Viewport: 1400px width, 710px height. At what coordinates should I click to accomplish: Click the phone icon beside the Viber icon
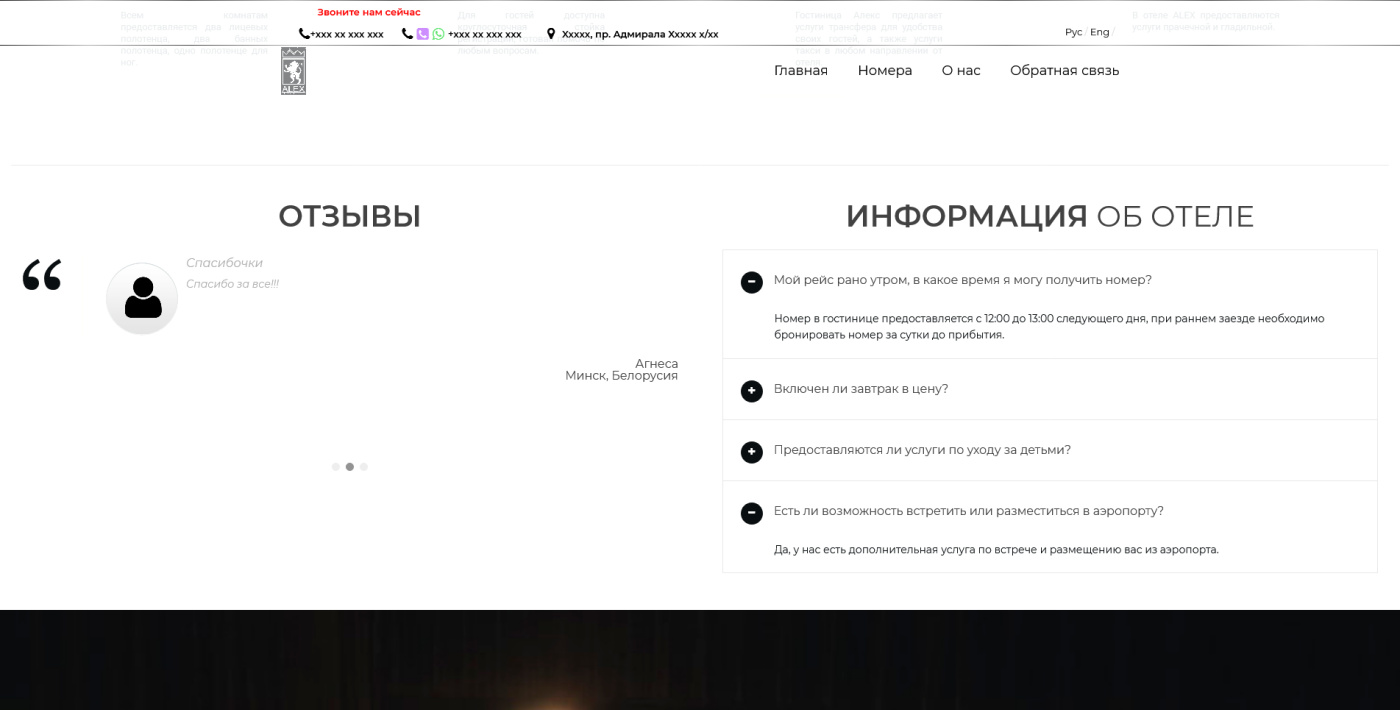pos(407,34)
